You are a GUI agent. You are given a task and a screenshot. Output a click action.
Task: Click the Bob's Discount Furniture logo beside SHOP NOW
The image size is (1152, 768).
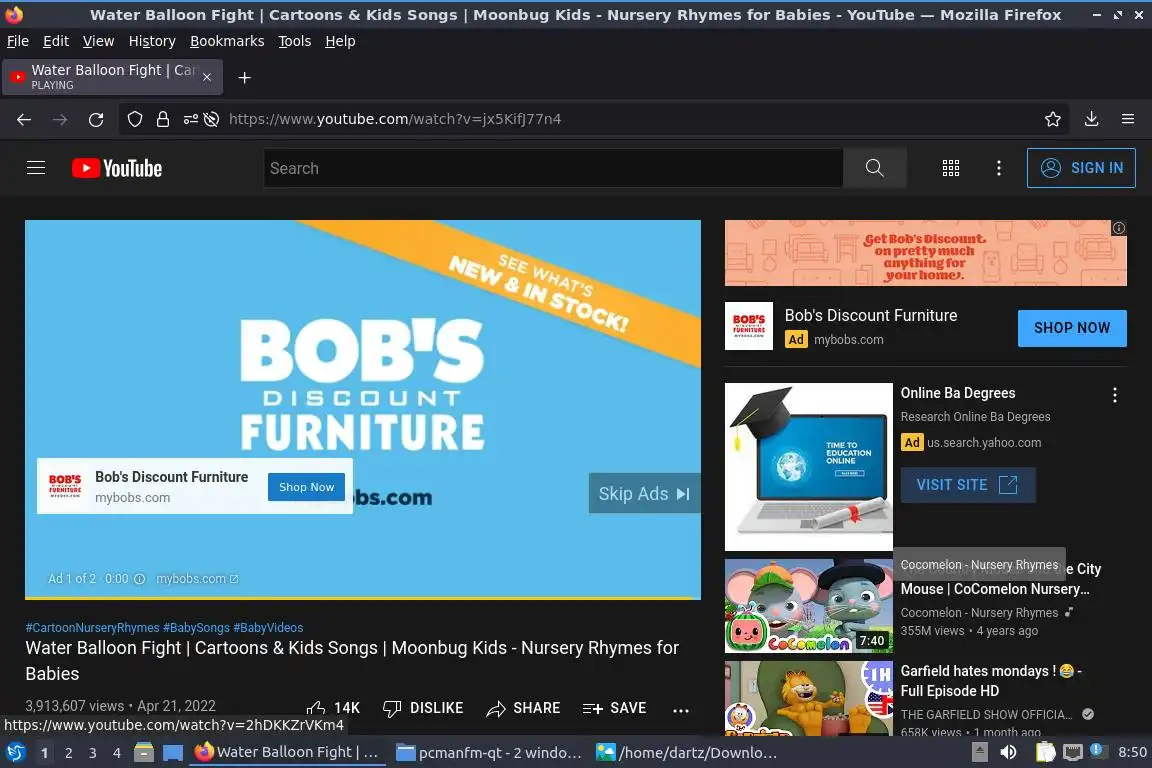tap(749, 326)
